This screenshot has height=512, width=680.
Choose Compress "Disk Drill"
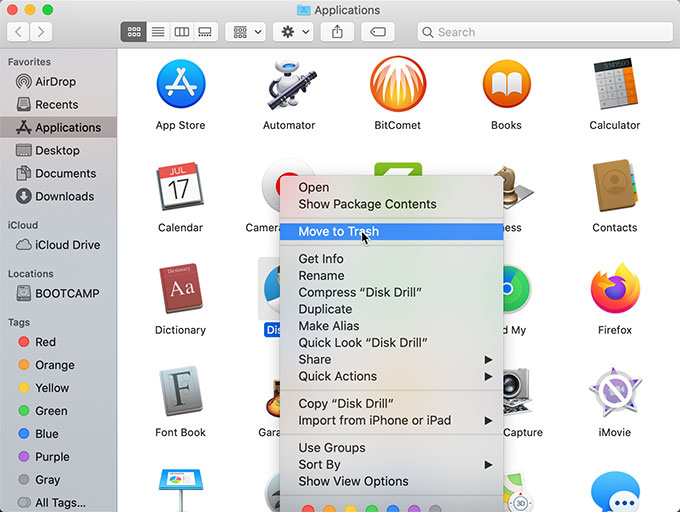(x=392, y=293)
